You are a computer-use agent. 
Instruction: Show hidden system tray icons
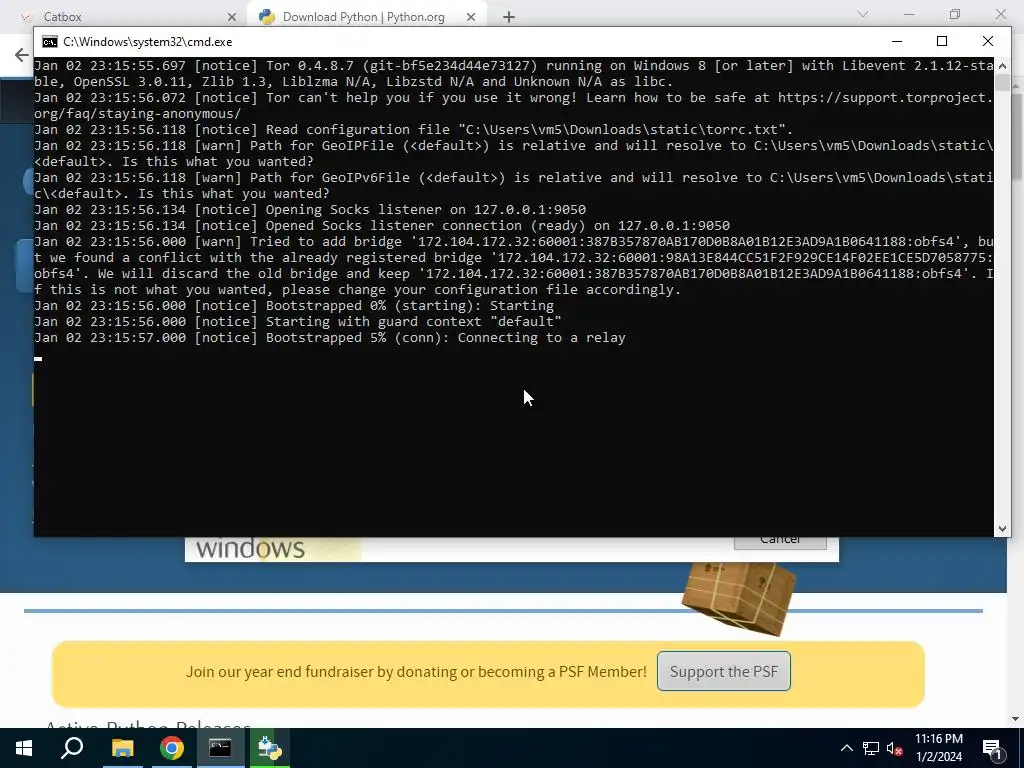click(846, 748)
